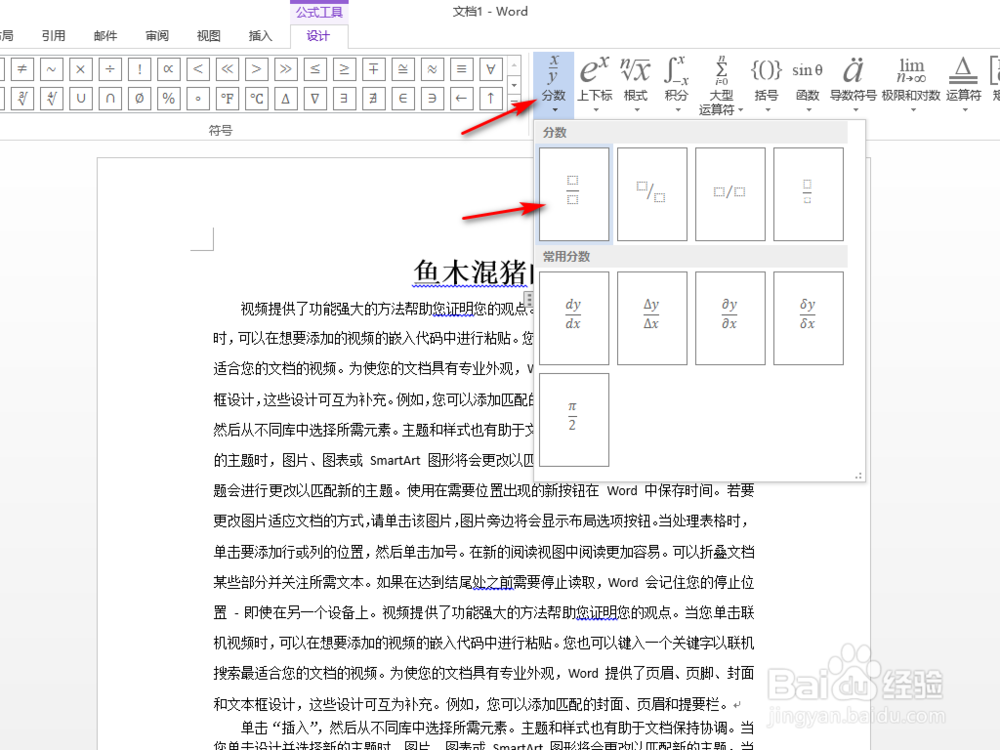Insert the minus-plus ∓ symbol
1000x750 pixels.
(x=374, y=69)
